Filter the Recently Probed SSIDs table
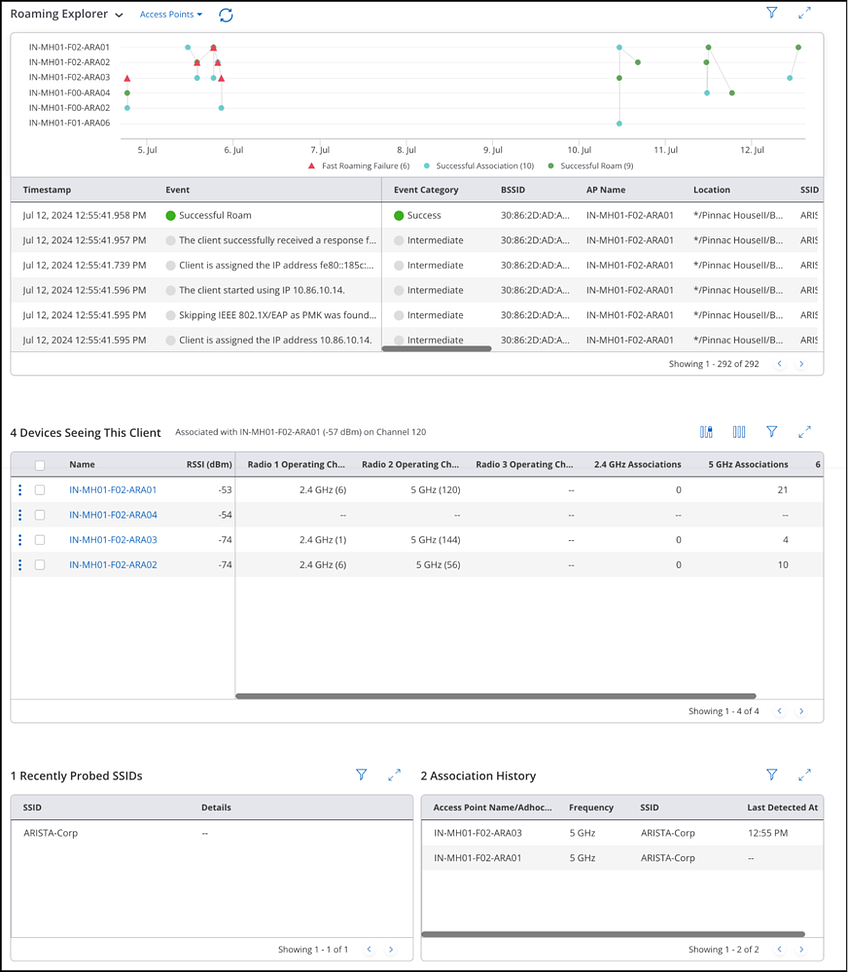 pos(361,774)
